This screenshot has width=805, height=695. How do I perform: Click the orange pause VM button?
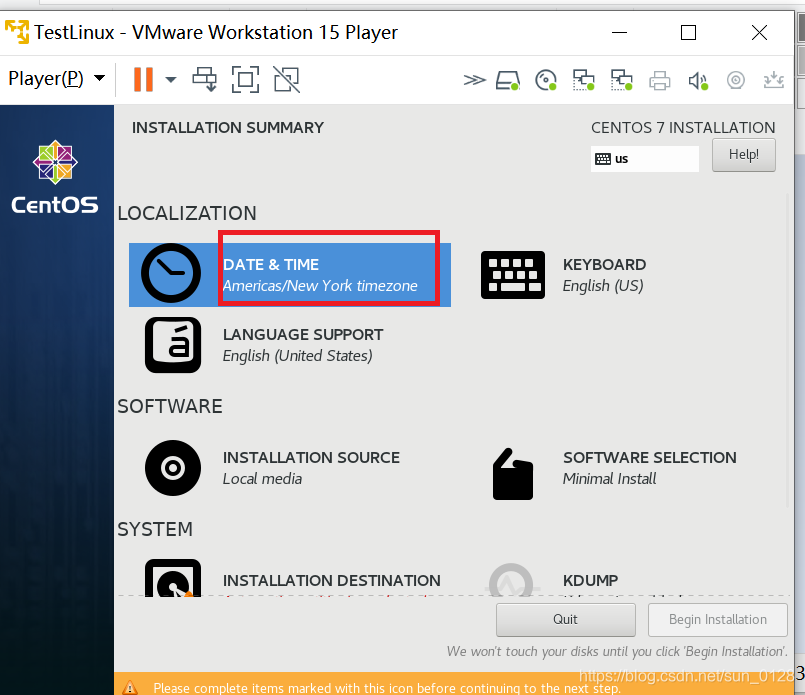(143, 80)
